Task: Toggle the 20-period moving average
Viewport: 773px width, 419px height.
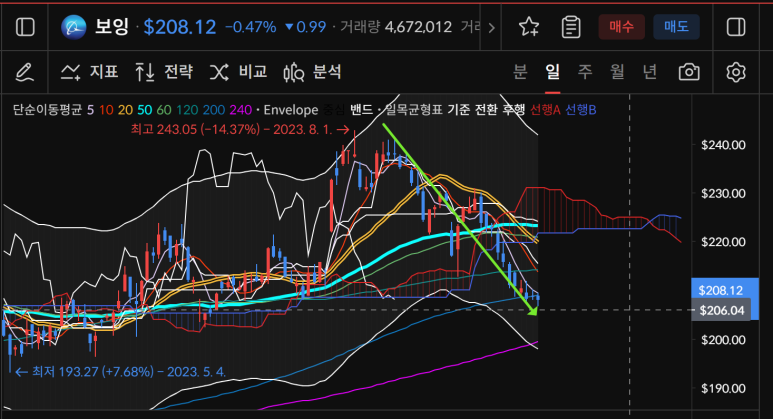Action: 125,109
